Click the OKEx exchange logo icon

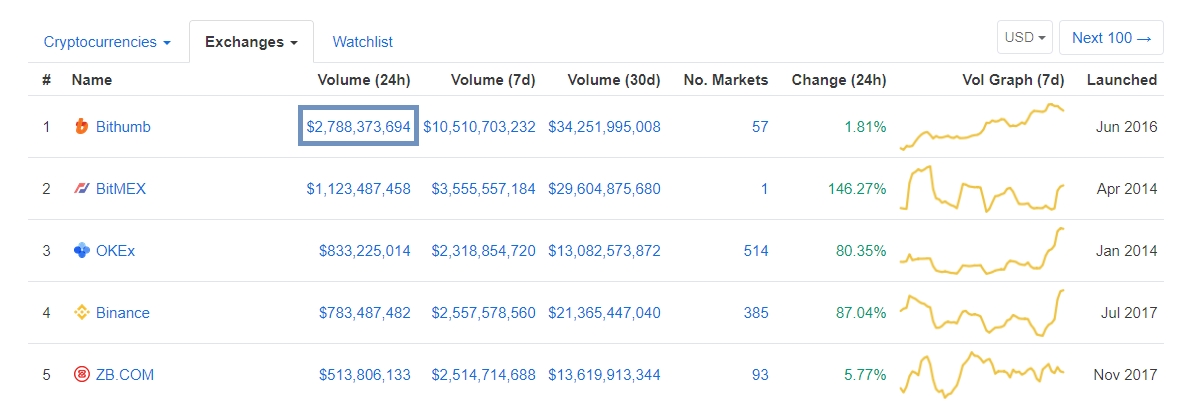click(82, 251)
